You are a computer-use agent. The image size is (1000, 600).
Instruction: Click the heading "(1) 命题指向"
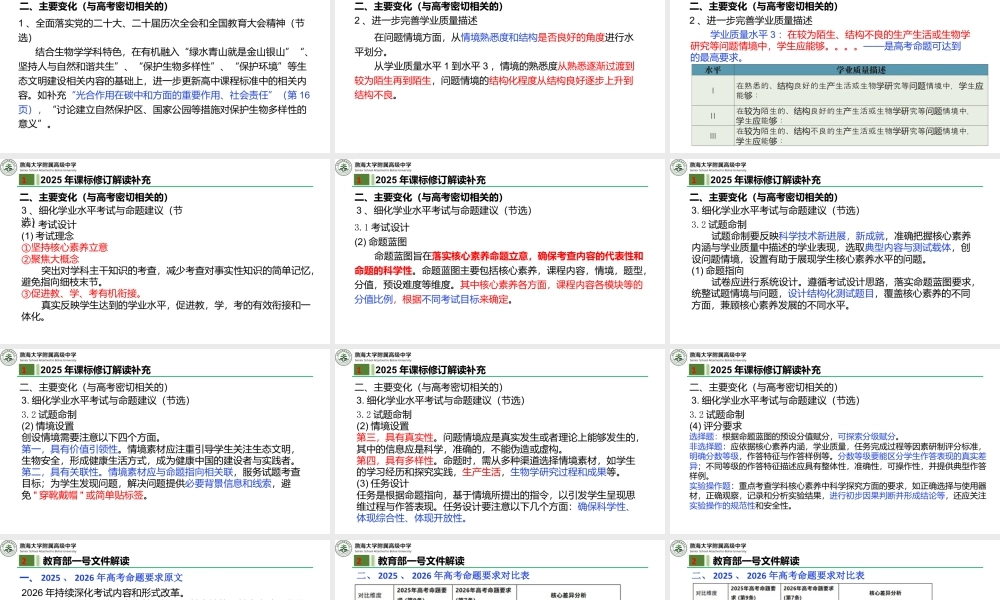[717, 270]
